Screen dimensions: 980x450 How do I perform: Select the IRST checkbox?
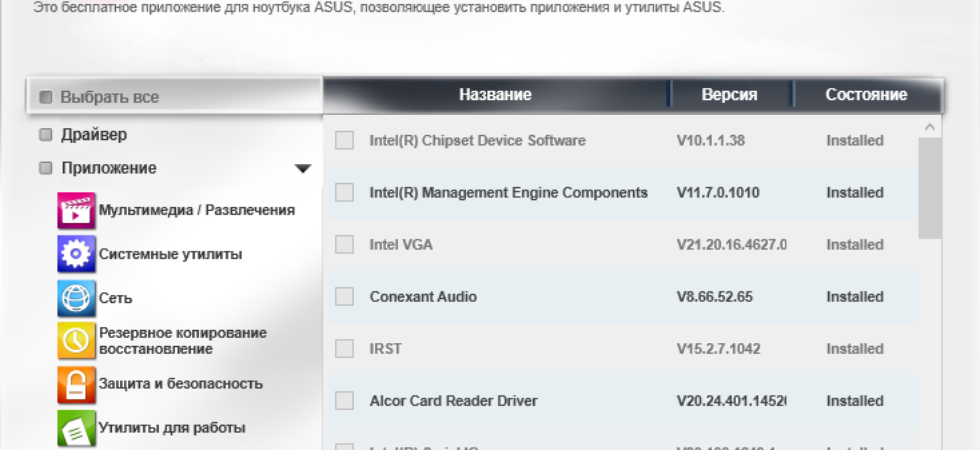[x=344, y=348]
